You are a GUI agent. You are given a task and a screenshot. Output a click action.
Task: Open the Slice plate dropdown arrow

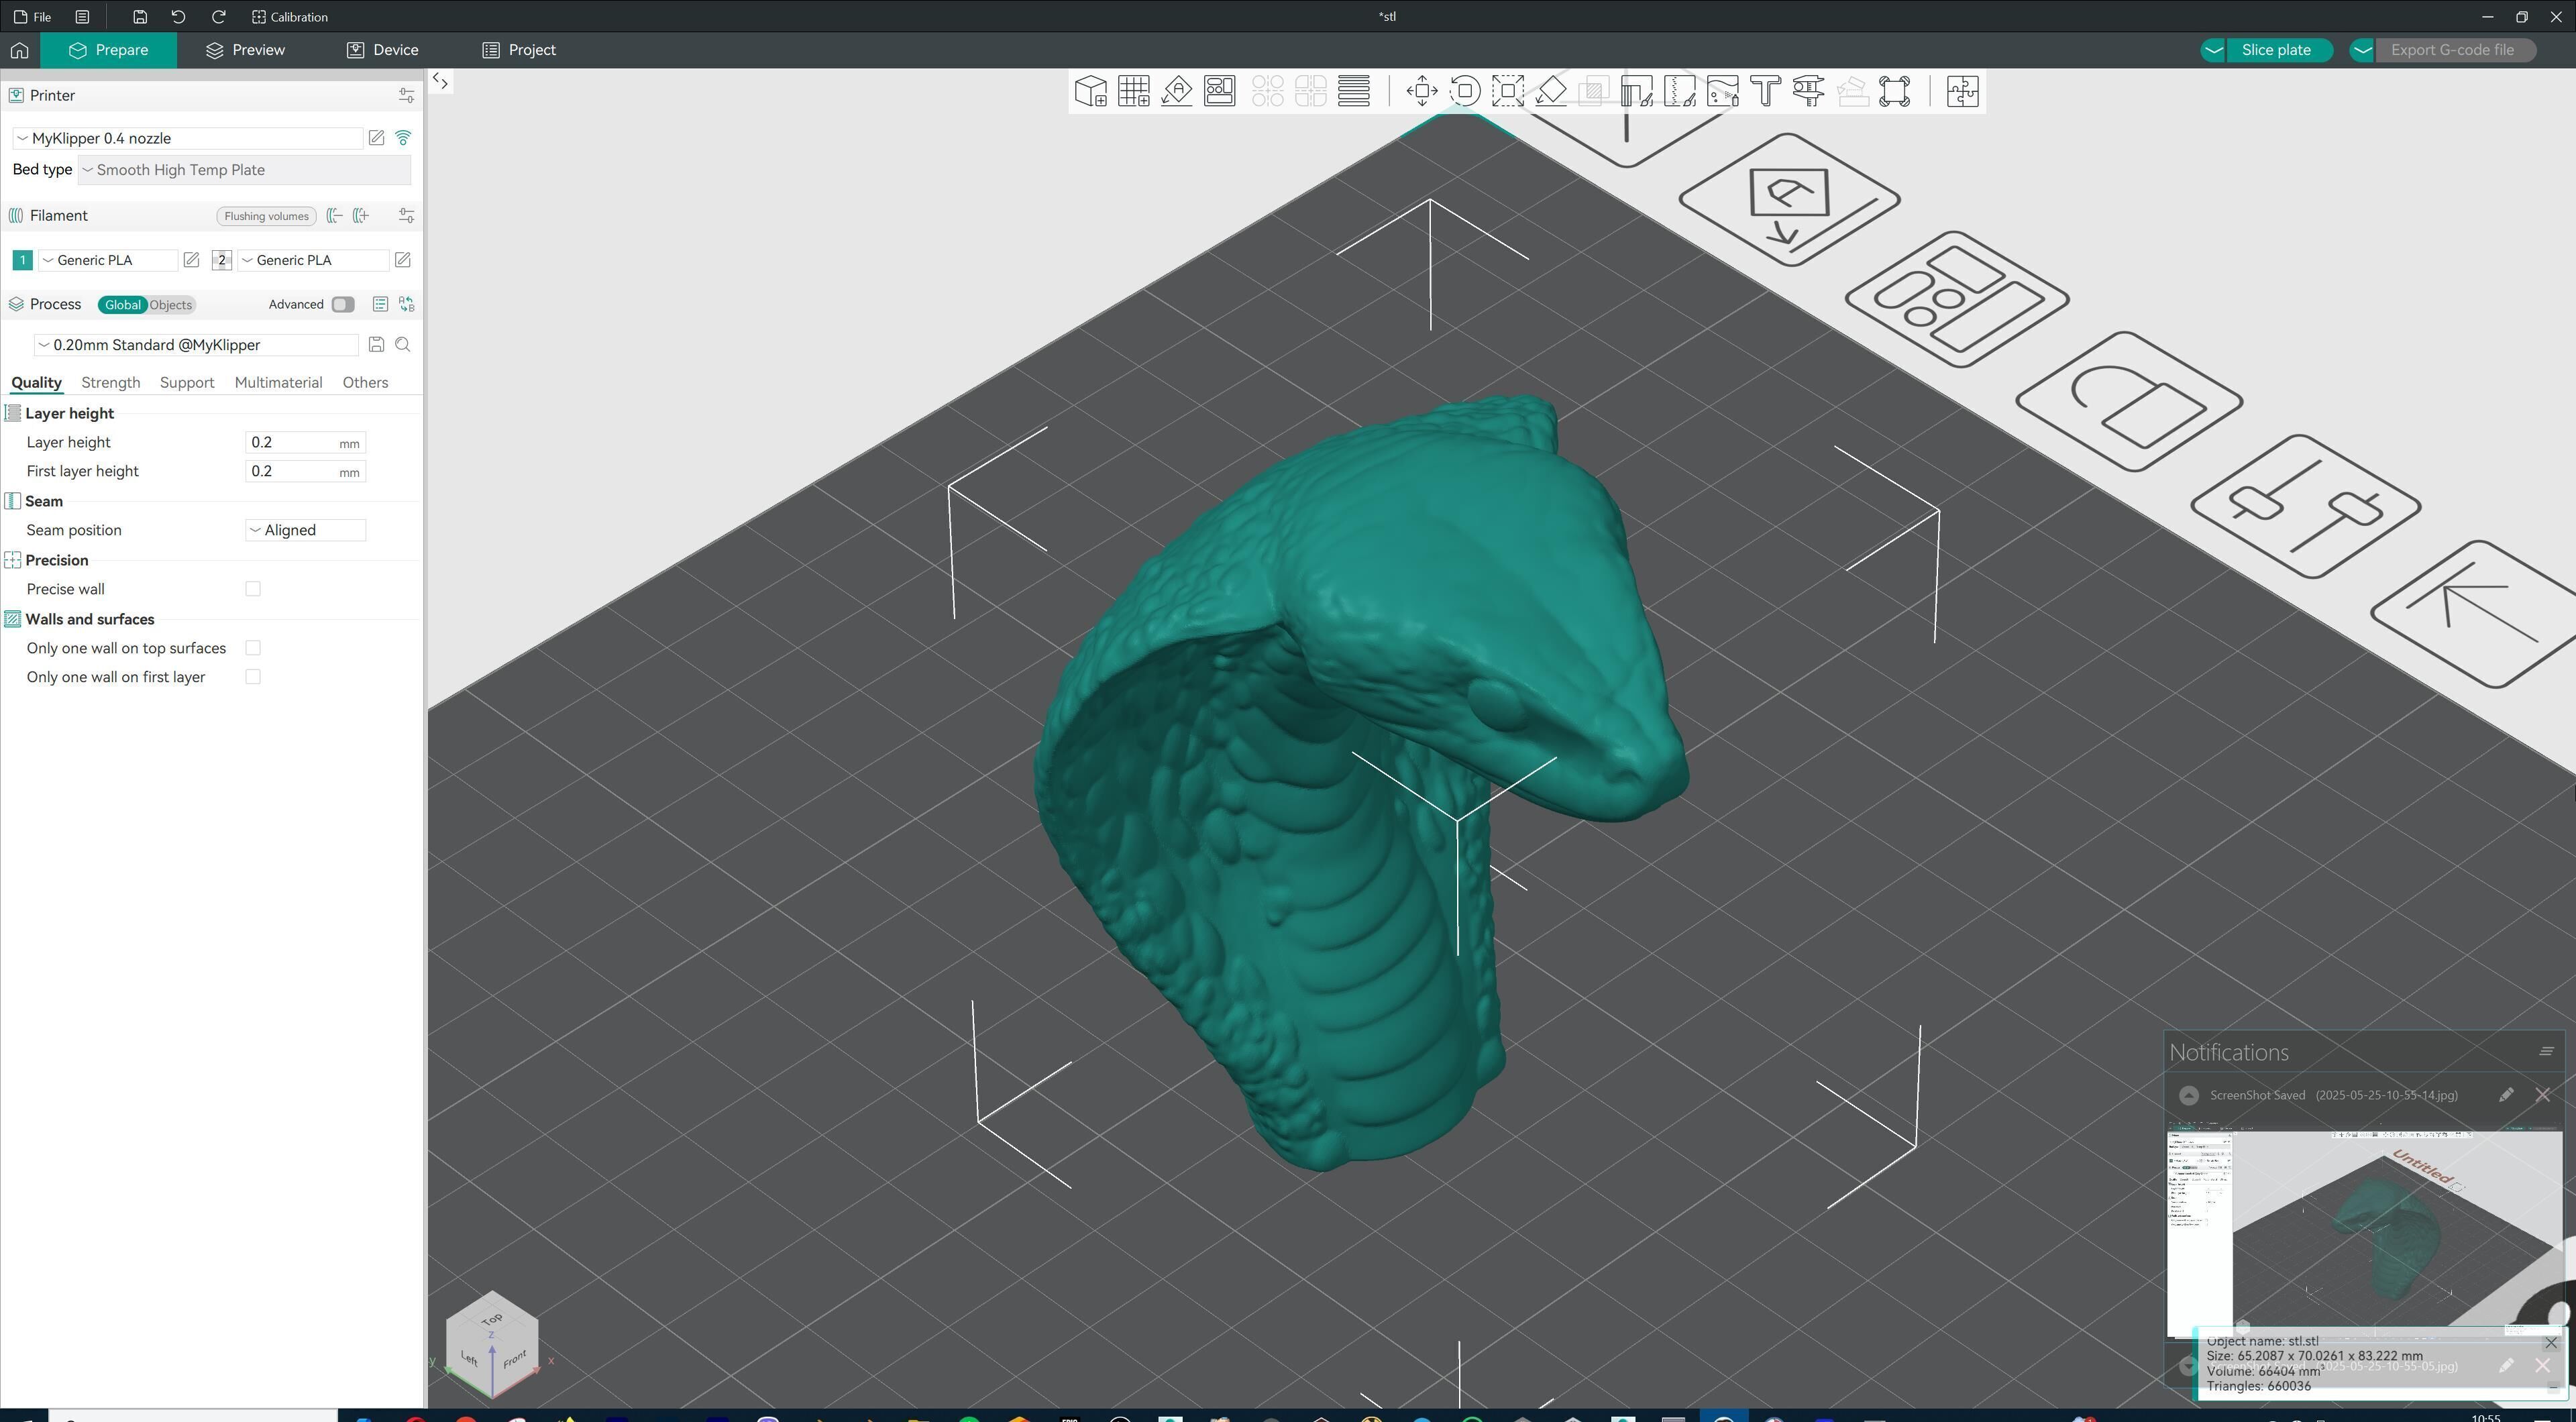2213,50
